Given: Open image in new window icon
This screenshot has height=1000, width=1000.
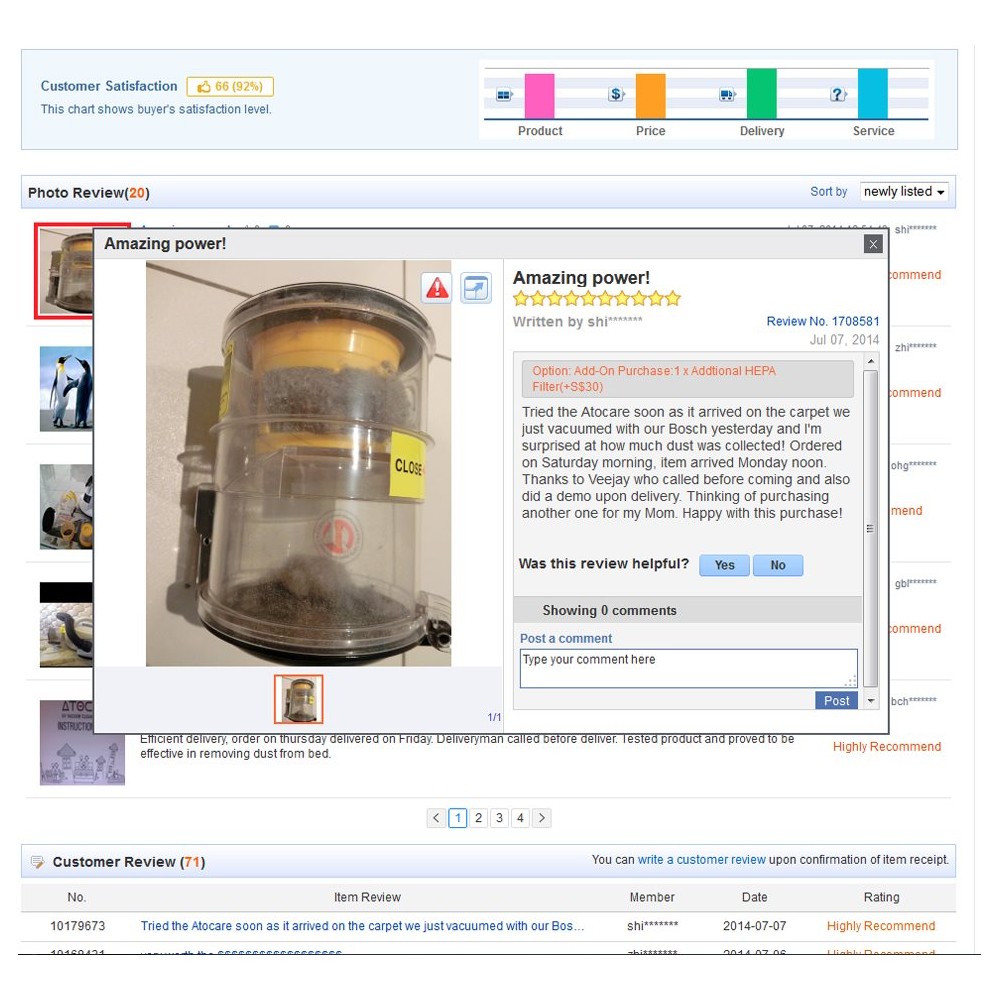Looking at the screenshot, I should (x=476, y=288).
